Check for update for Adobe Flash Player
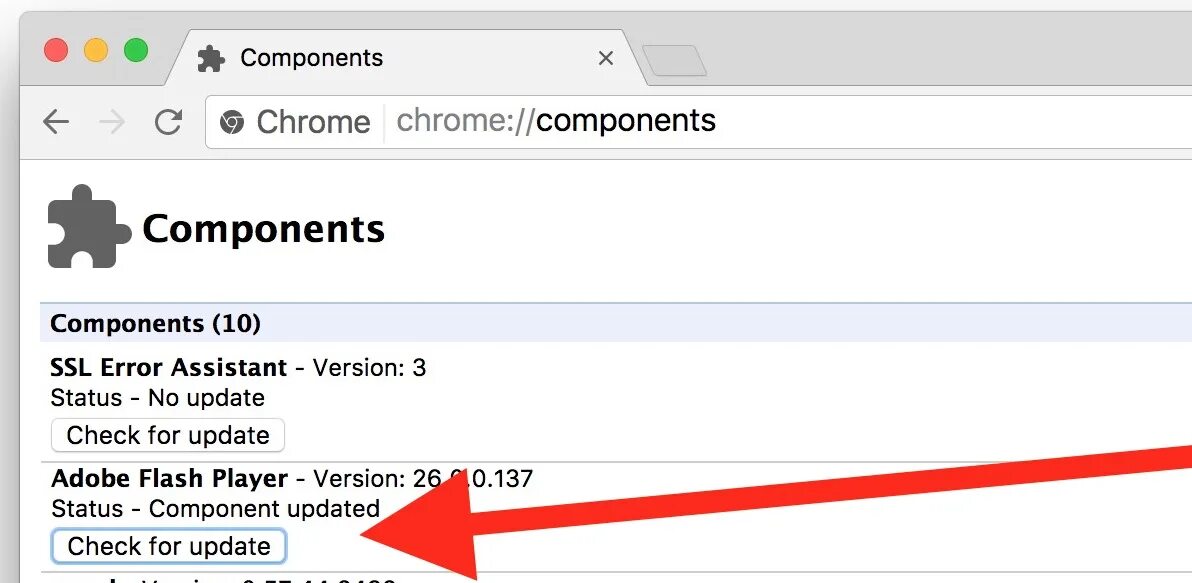1192x583 pixels. pos(168,546)
